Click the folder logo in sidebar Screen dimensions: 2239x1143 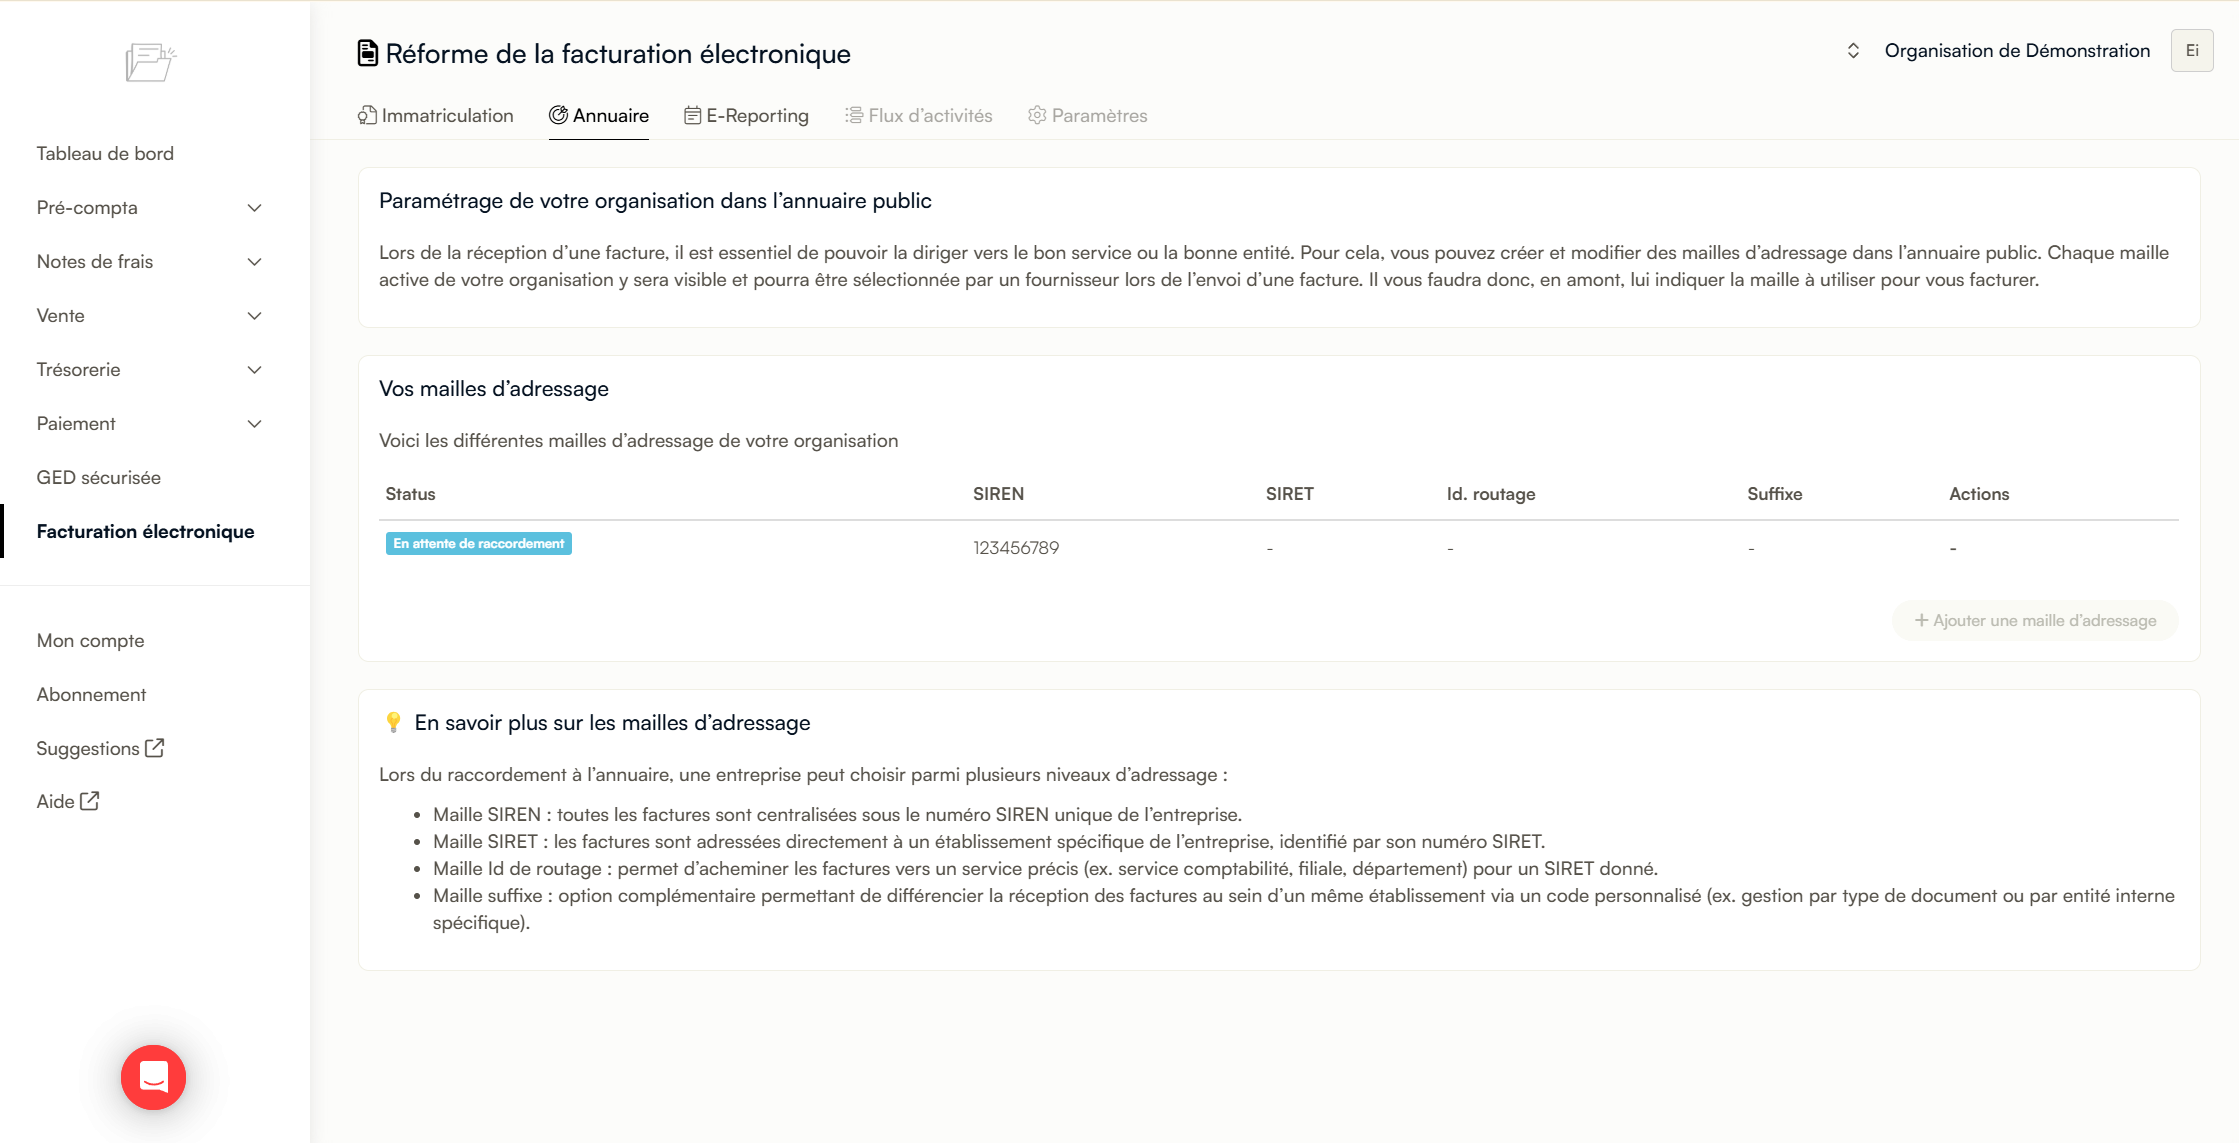coord(150,62)
